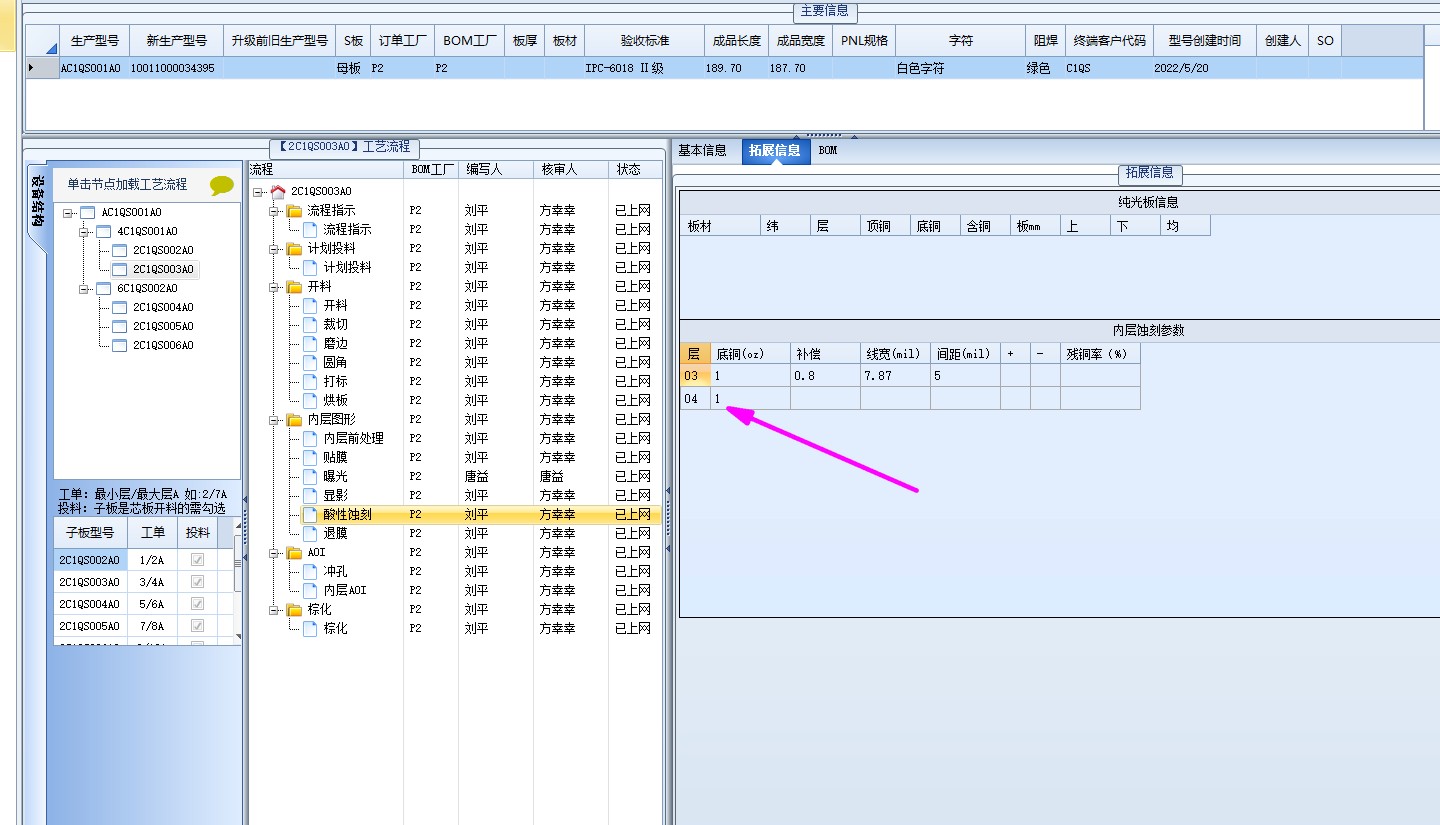Click the 终端客户代码 column header

1110,41
